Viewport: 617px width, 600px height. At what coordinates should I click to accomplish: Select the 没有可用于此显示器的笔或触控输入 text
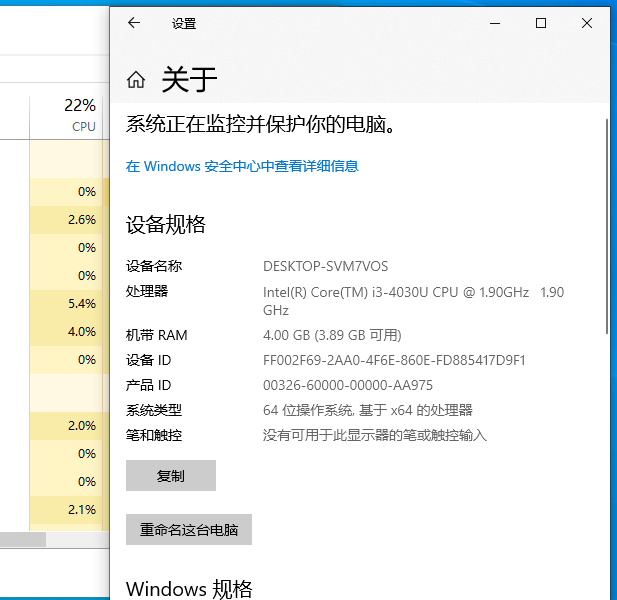(375, 435)
